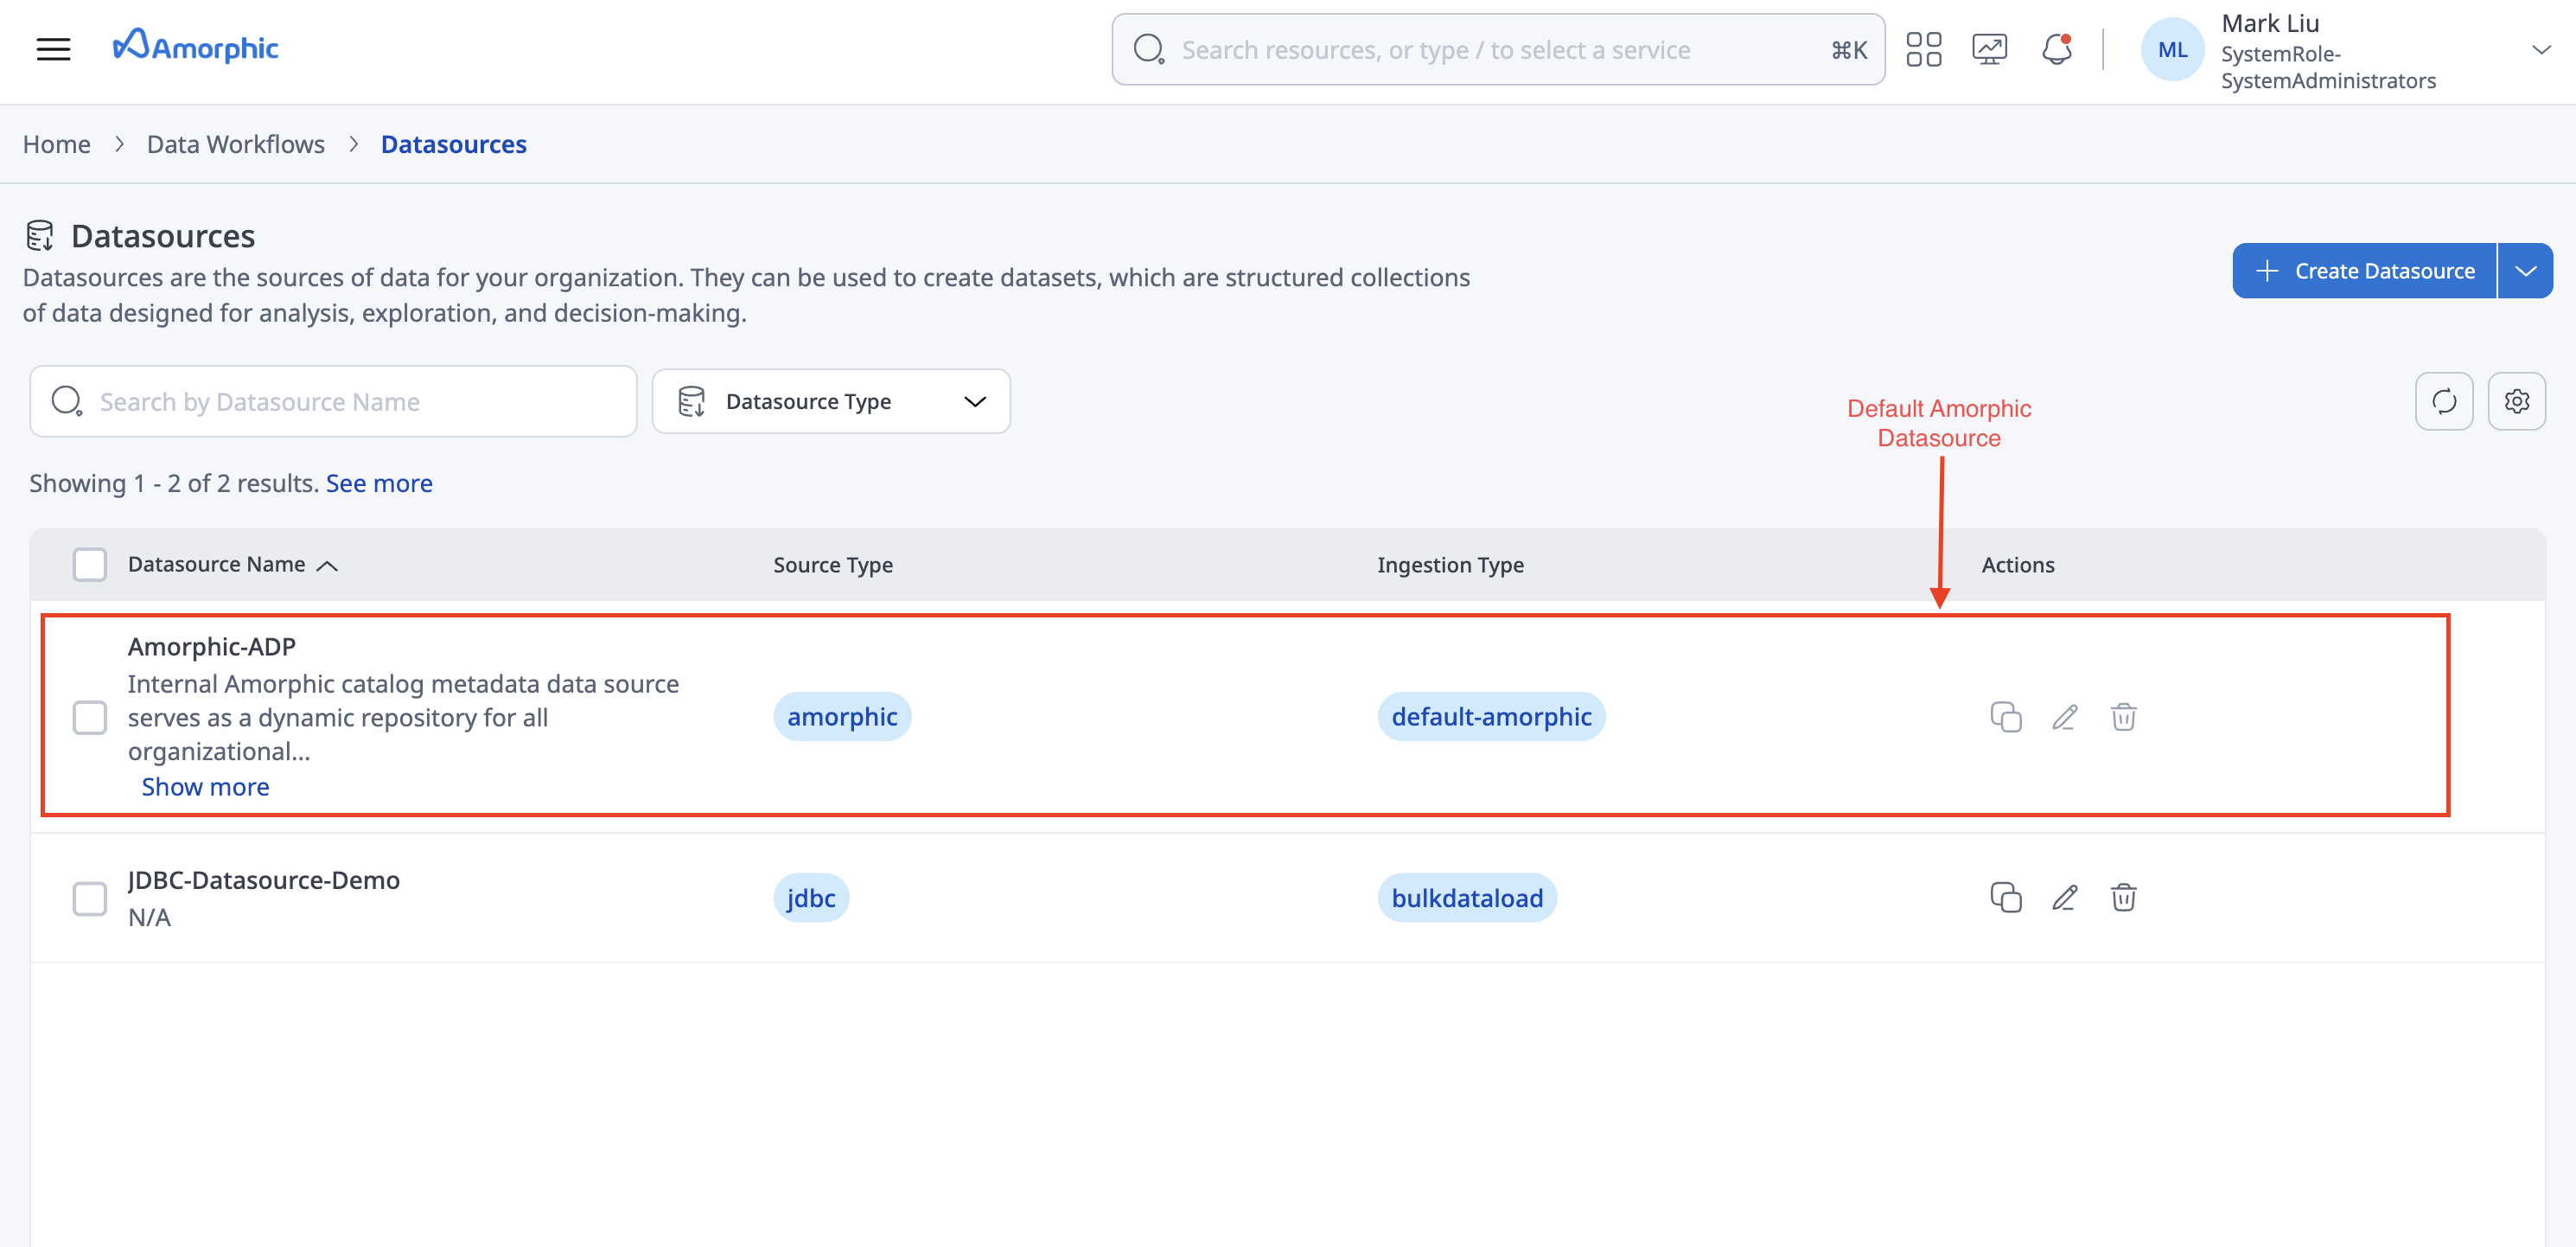The height and width of the screenshot is (1247, 2576).
Task: Open notifications bell
Action: click(2056, 49)
